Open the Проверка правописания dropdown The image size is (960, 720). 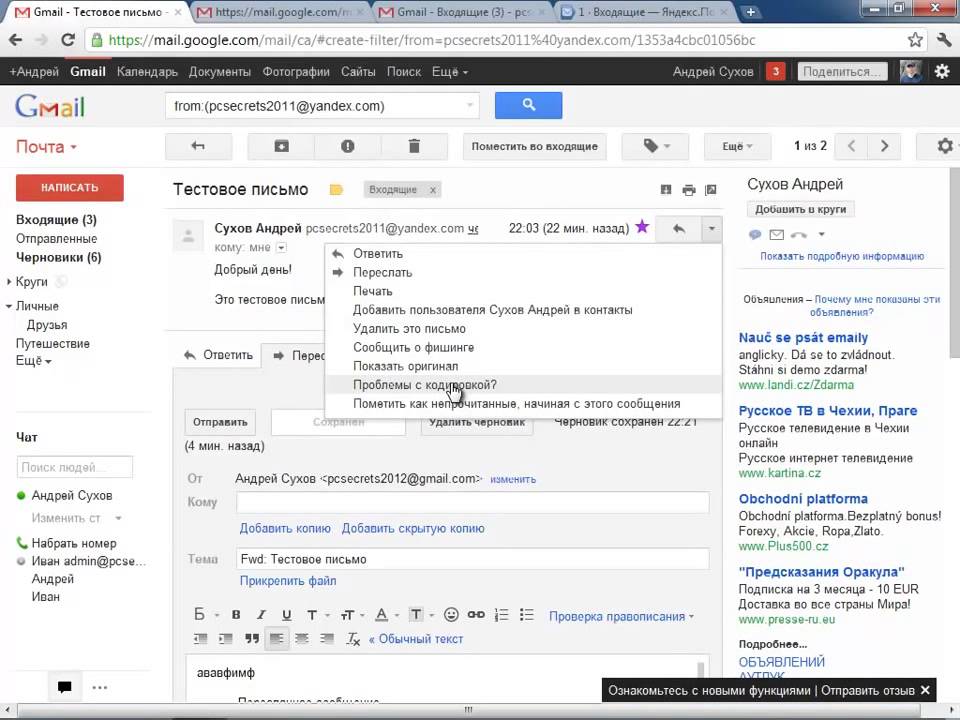[621, 616]
